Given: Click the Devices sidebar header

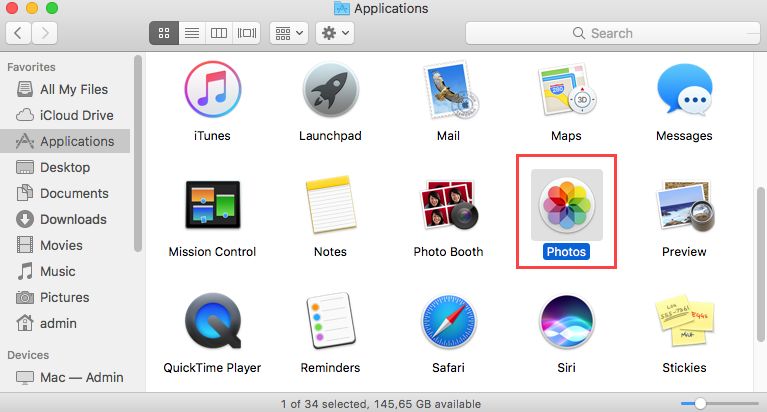Looking at the screenshot, I should coord(28,355).
